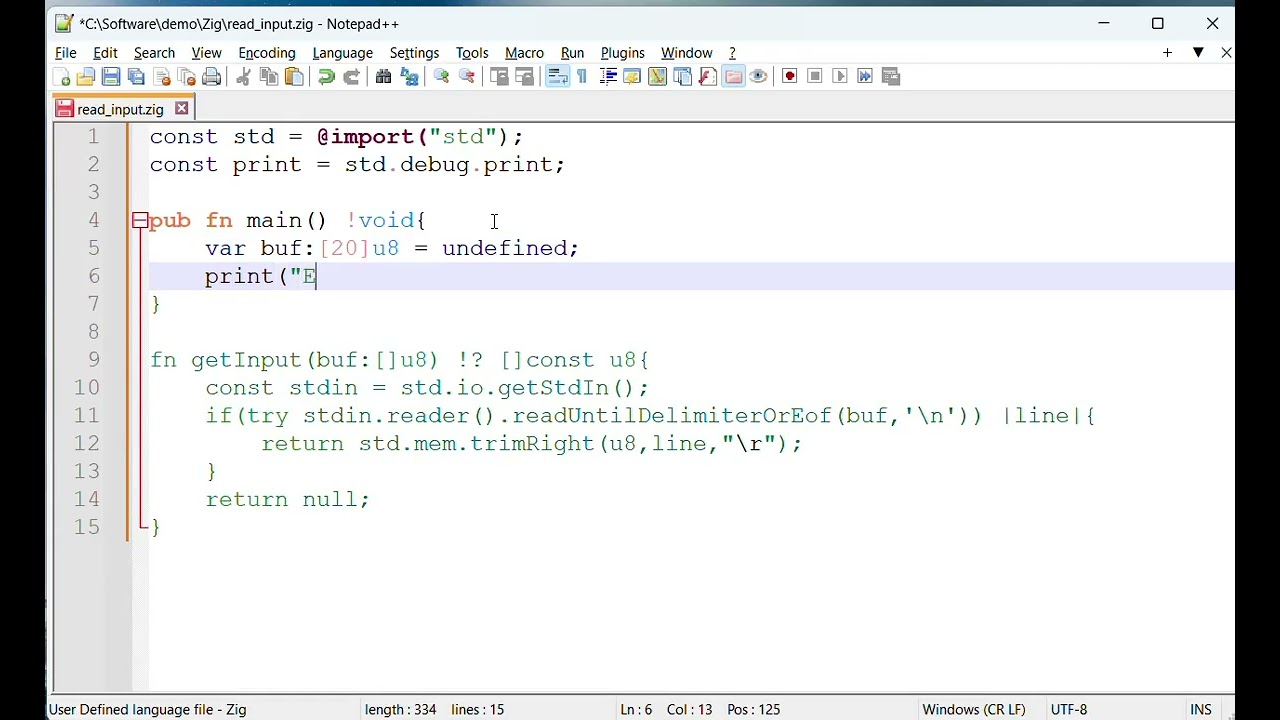Click the Save All toolbar icon

tap(136, 77)
